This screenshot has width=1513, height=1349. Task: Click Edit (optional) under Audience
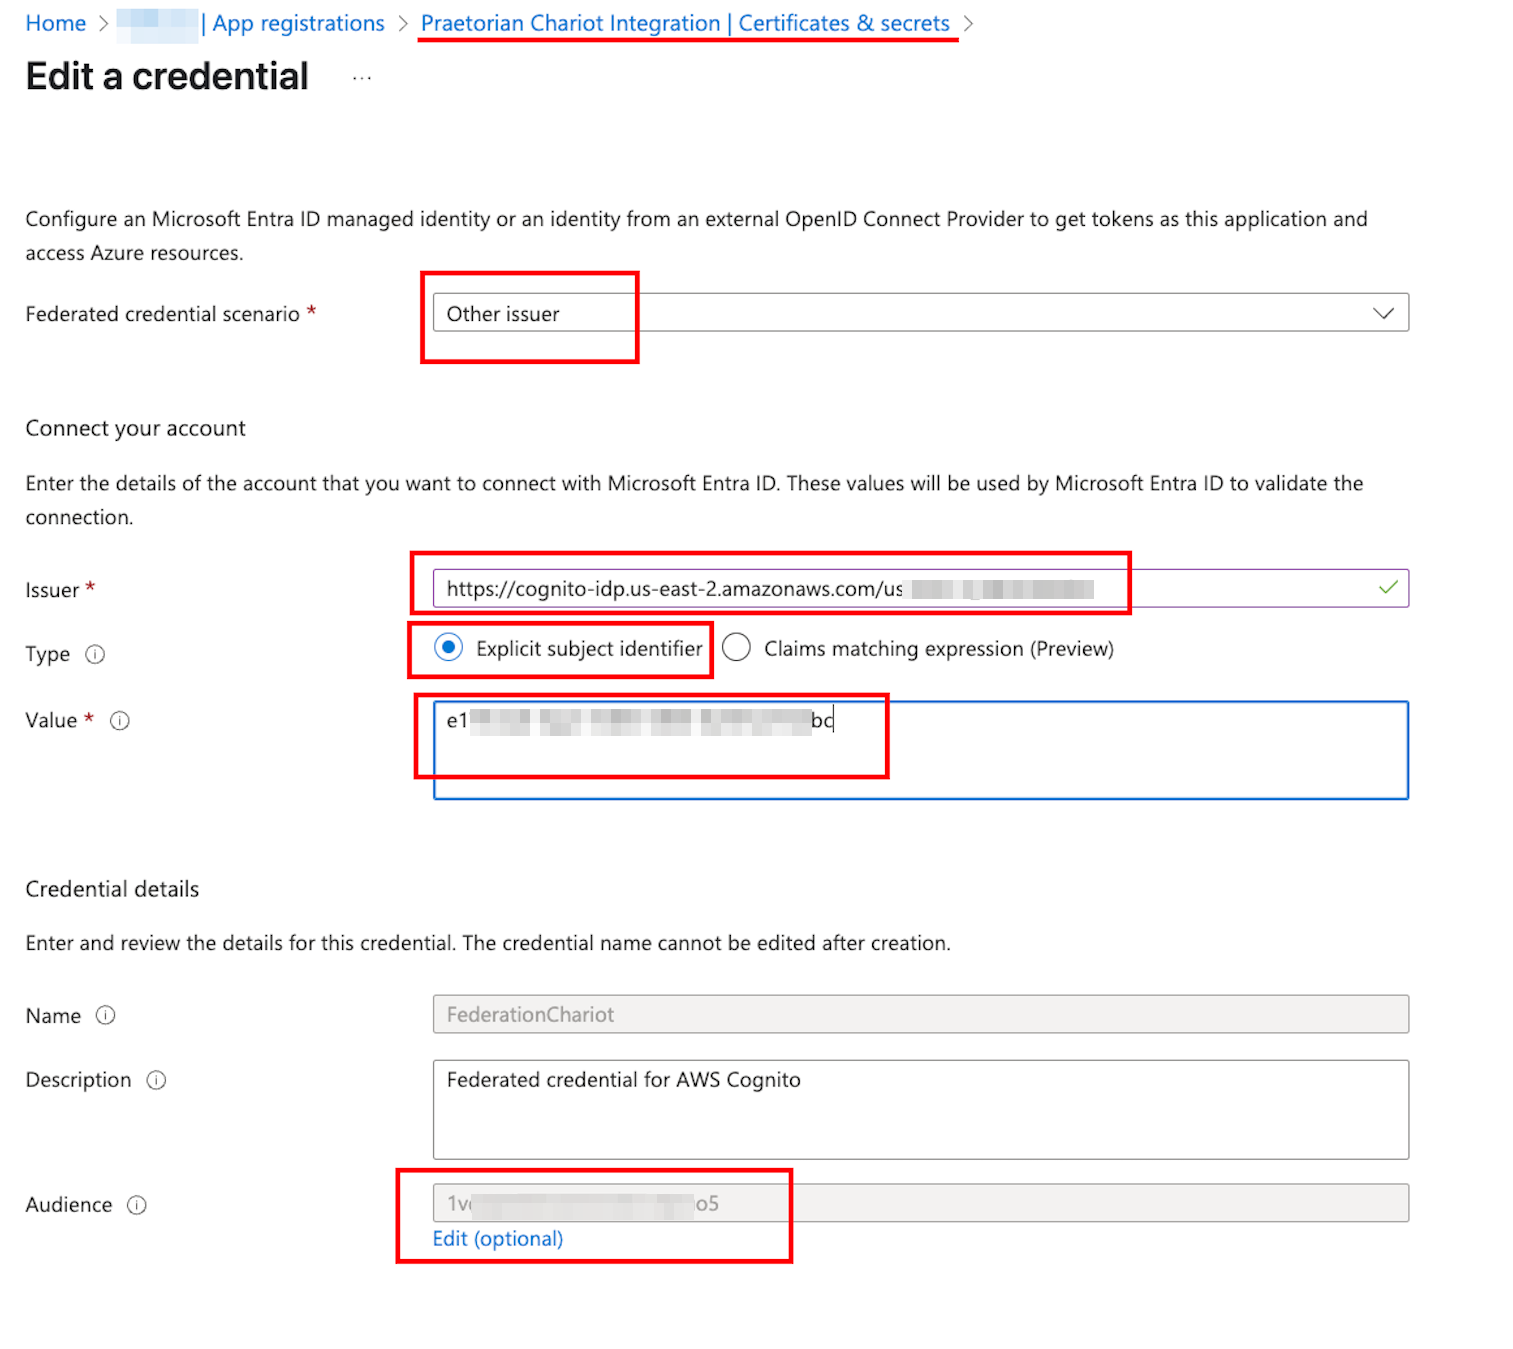[x=498, y=1239]
